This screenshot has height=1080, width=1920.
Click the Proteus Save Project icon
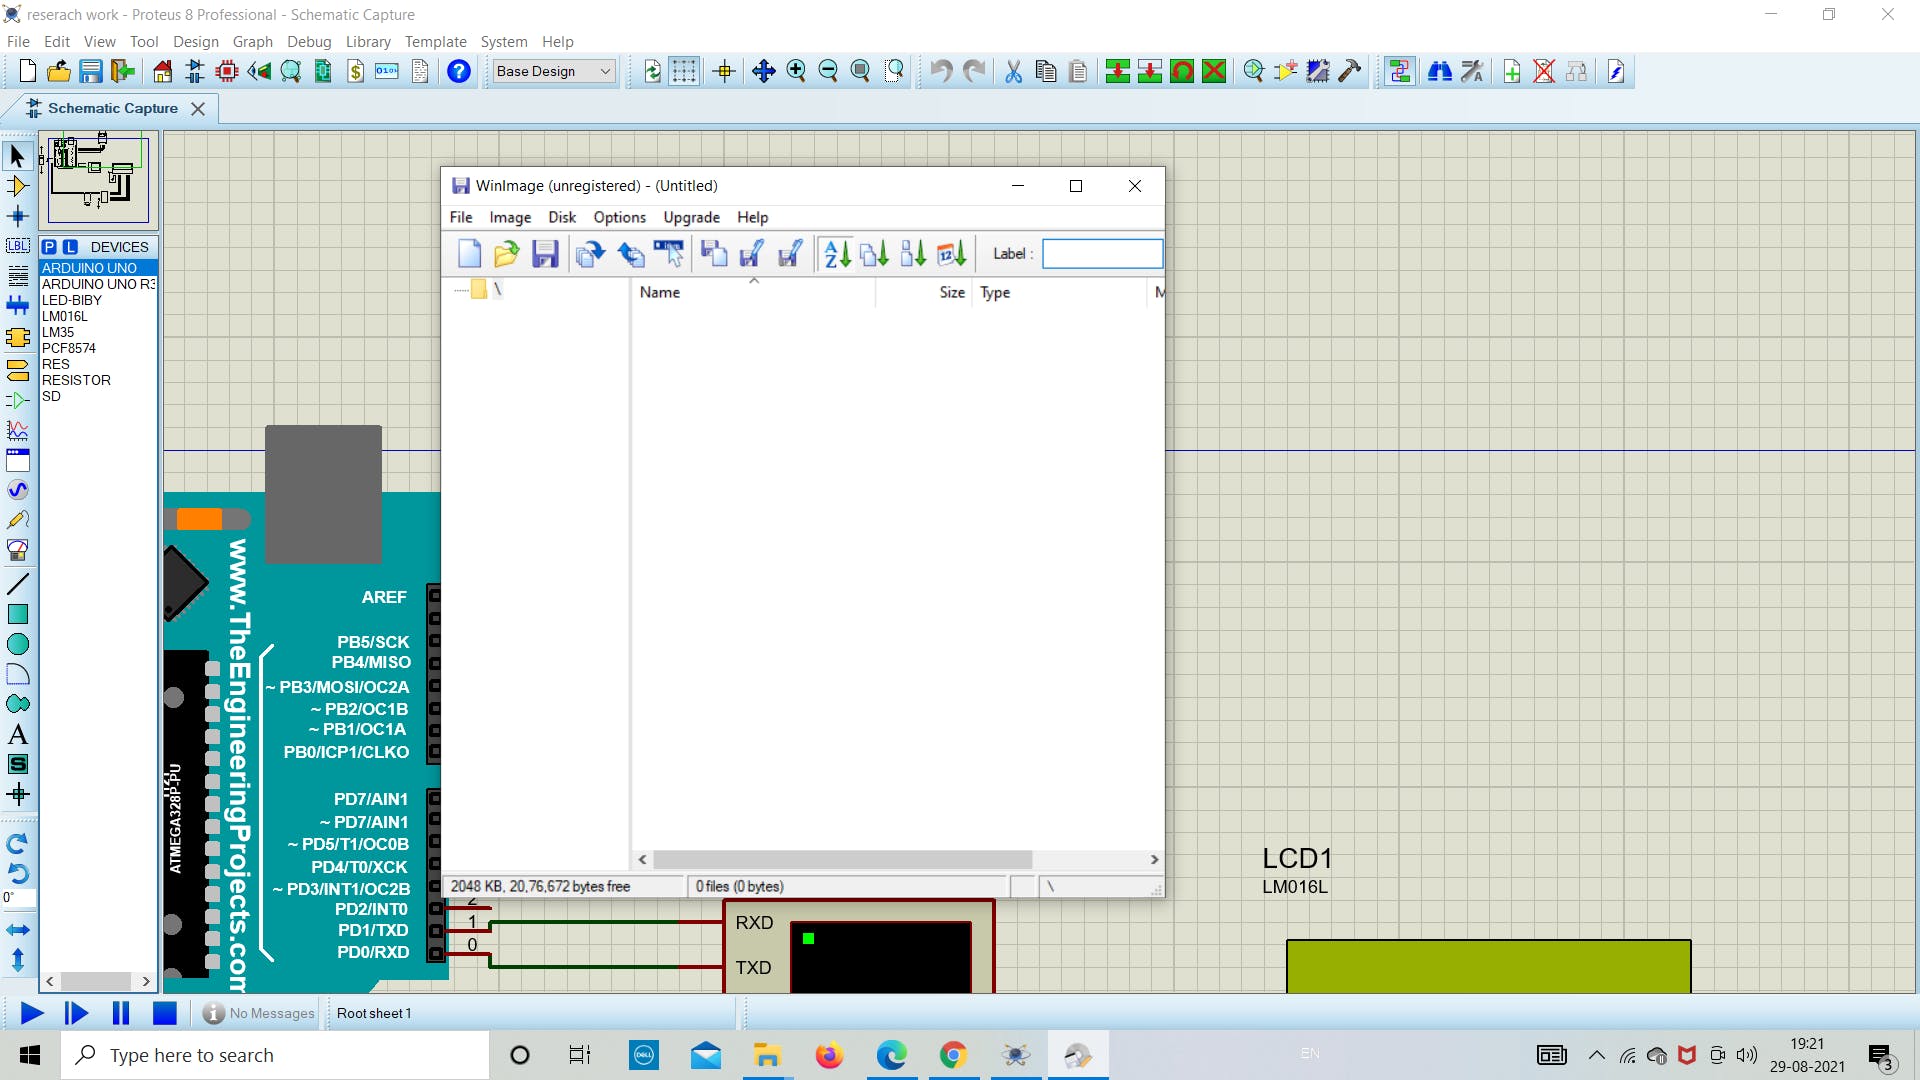point(91,71)
